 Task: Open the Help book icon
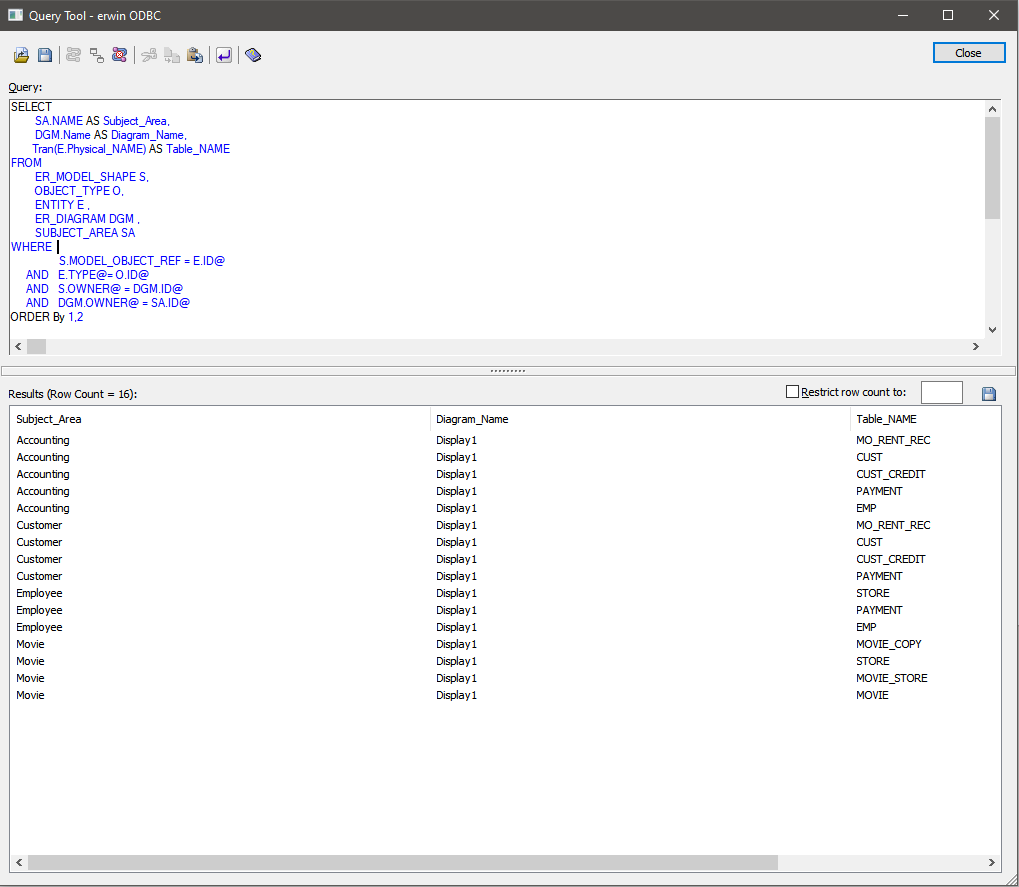(253, 55)
